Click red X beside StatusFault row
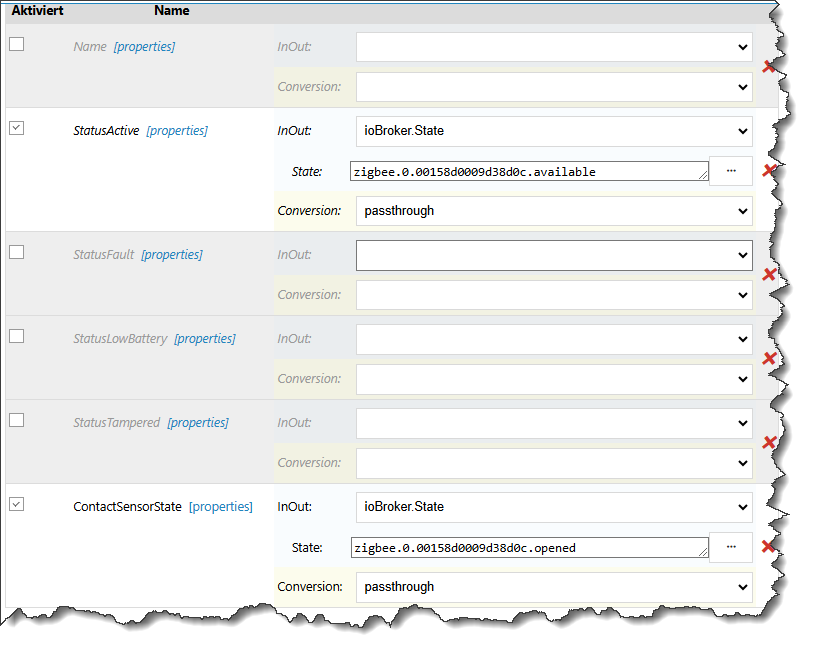The image size is (813, 650). point(768,274)
